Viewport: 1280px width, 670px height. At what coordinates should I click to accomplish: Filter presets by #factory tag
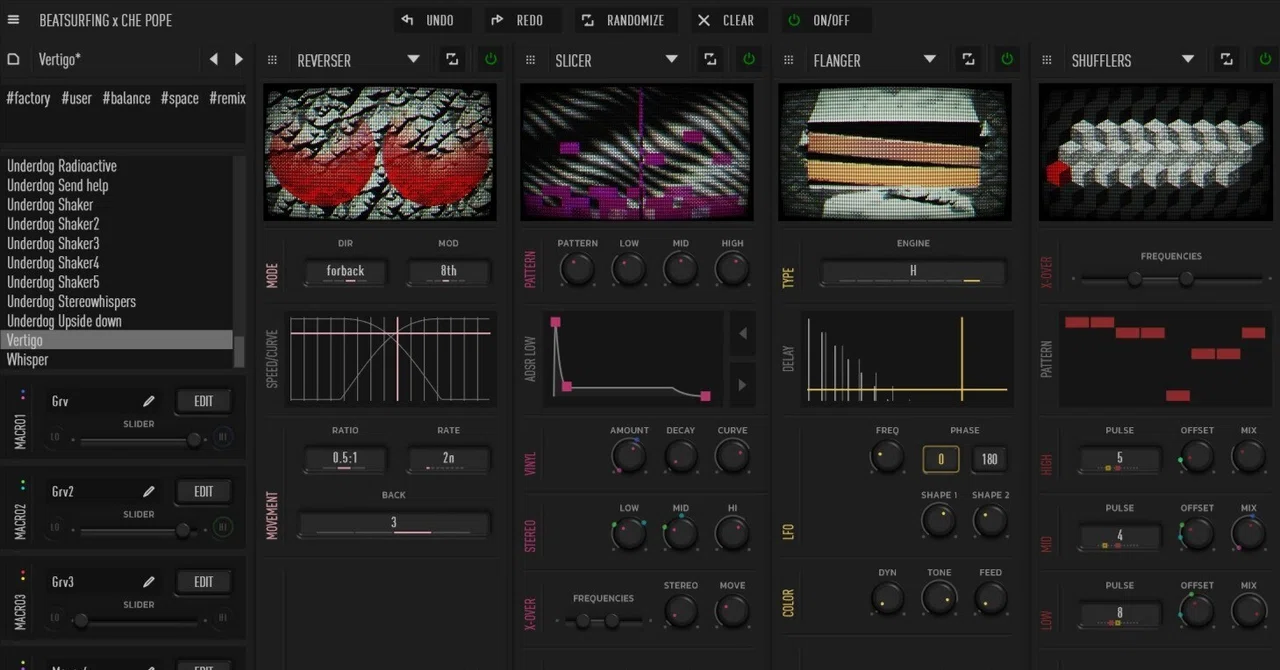pos(28,98)
